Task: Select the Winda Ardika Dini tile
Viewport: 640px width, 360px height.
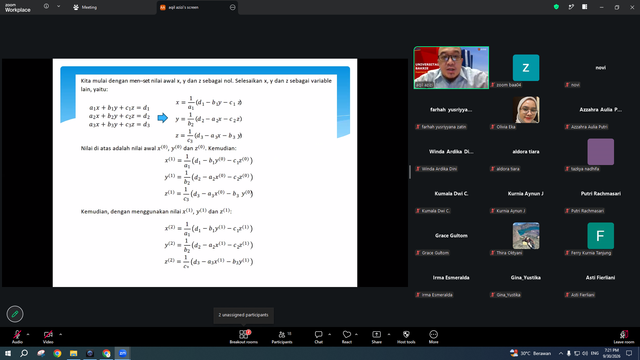Action: click(451, 151)
